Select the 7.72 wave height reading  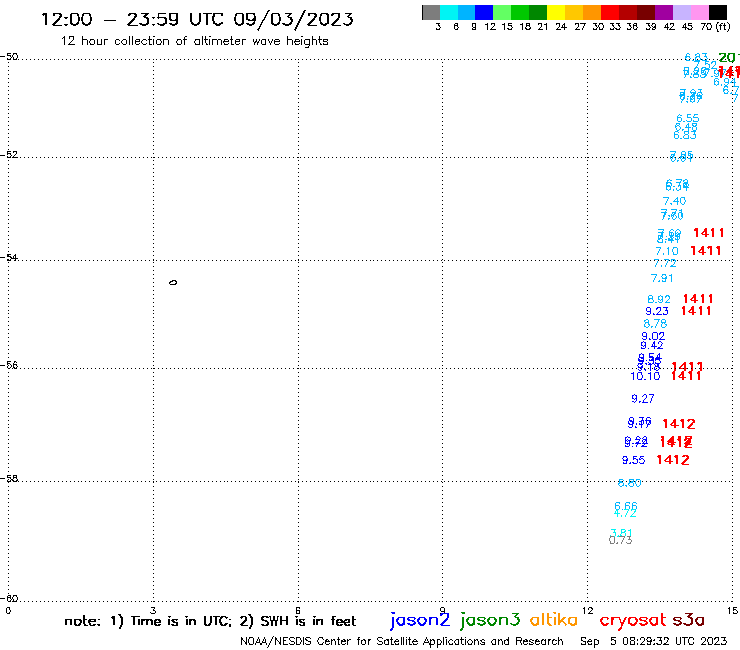(665, 263)
